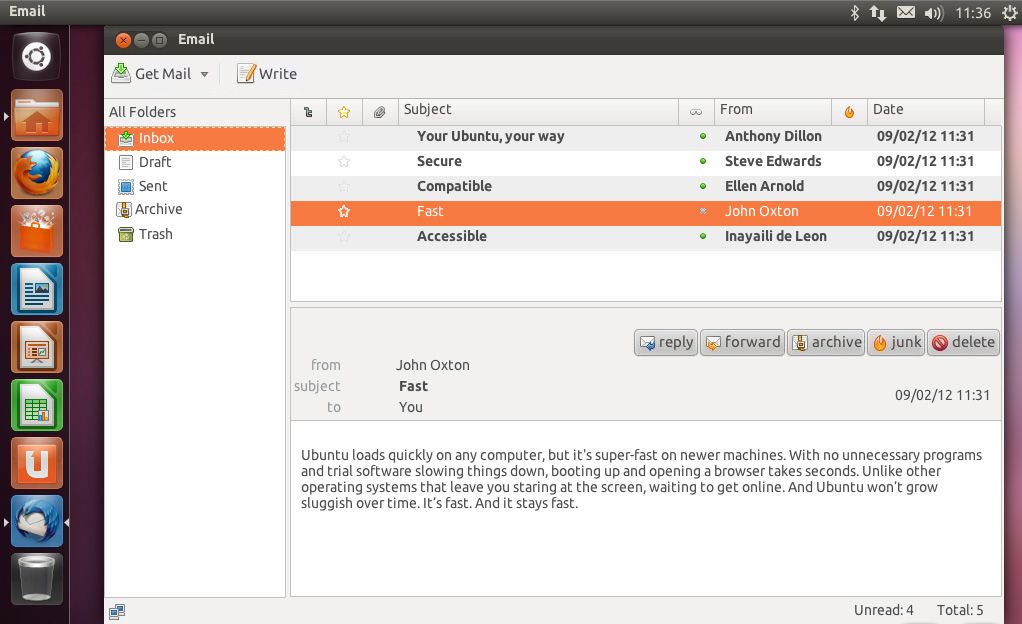
Task: Open the Bluetooth indicator menu
Action: point(854,13)
